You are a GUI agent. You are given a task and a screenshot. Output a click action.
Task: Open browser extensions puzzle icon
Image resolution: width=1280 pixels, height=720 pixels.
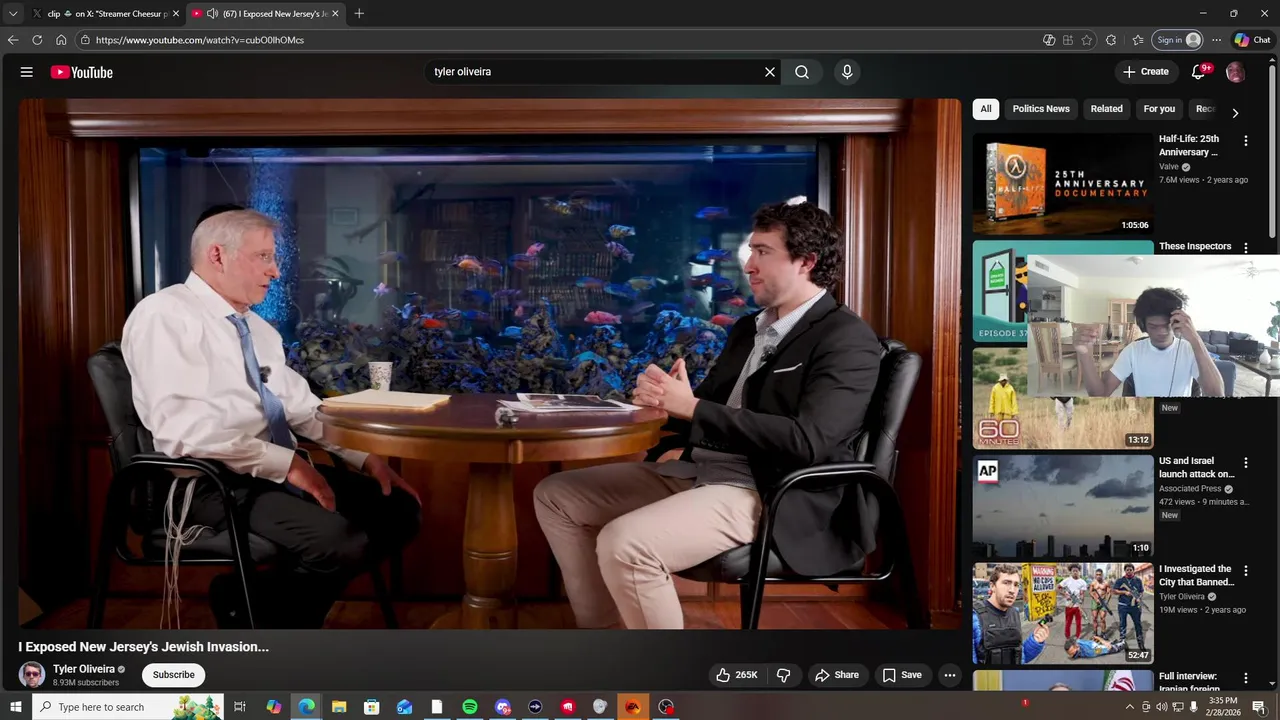1111,40
